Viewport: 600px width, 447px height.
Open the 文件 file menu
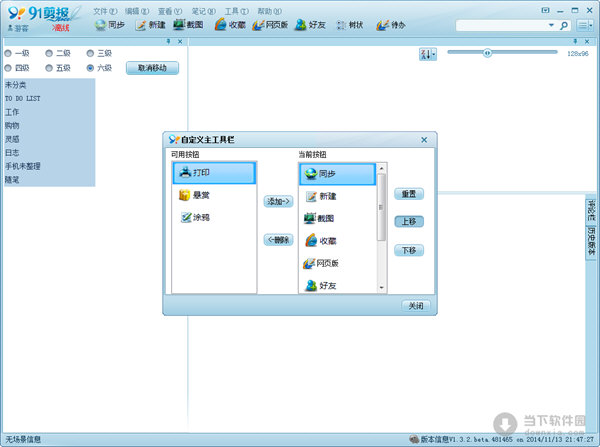(x=101, y=9)
